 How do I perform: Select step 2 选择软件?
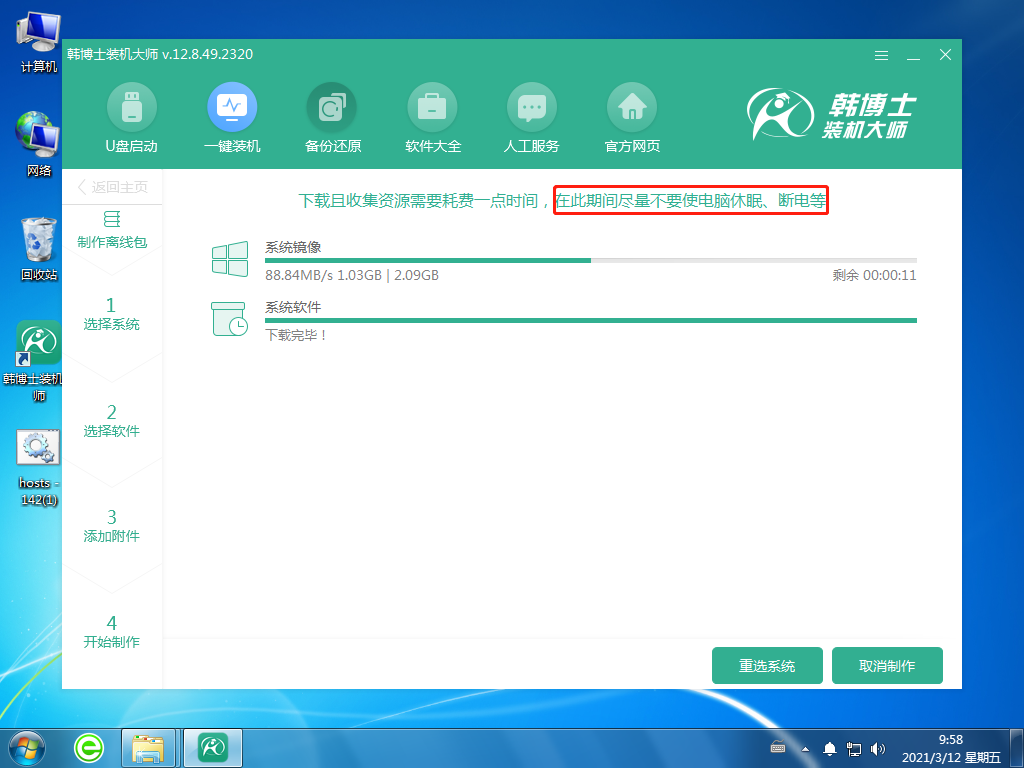pyautogui.click(x=112, y=421)
